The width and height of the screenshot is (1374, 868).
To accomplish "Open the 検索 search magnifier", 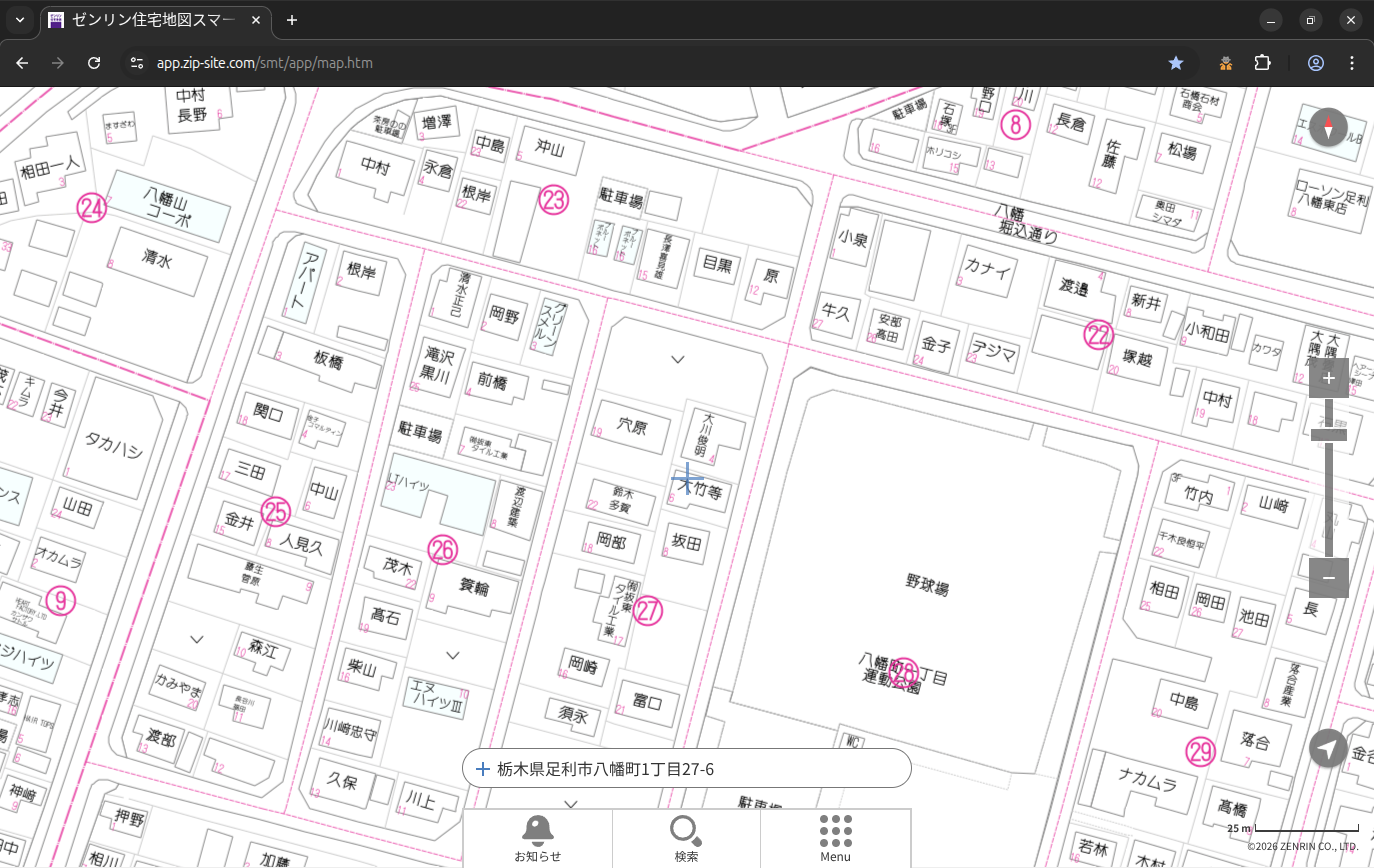I will 686,838.
